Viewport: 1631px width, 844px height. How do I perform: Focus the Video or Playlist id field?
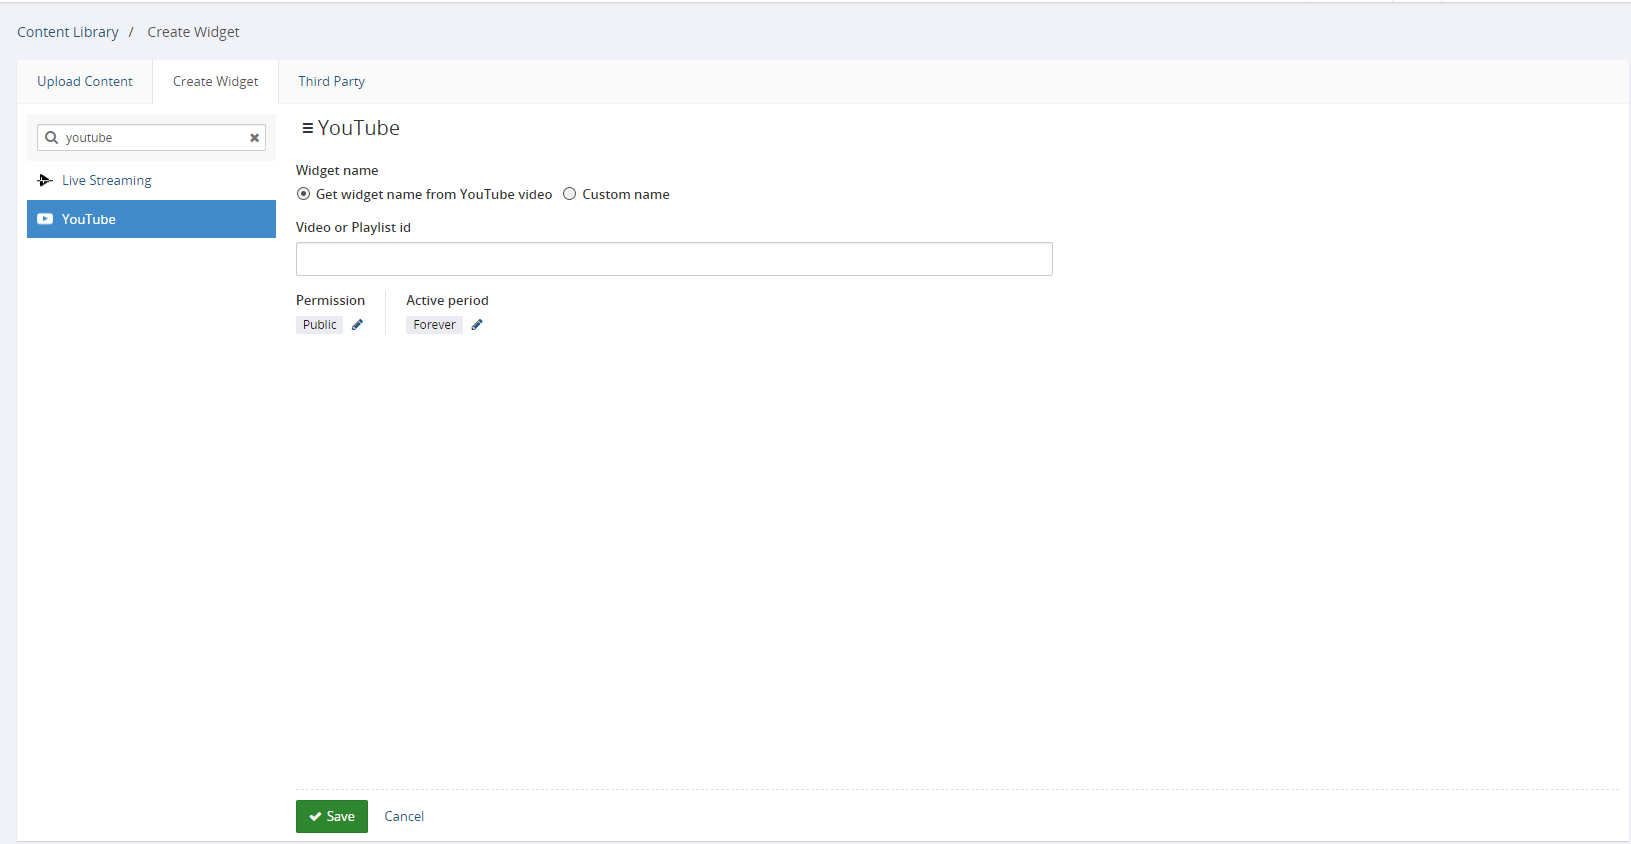[674, 259]
